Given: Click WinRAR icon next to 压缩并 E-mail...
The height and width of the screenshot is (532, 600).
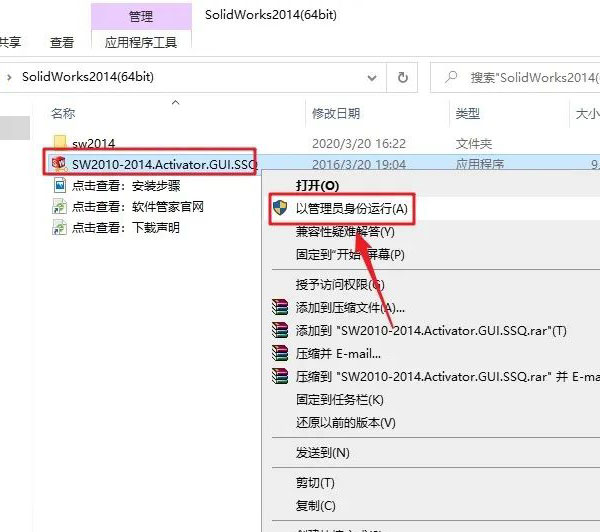Looking at the screenshot, I should click(x=280, y=353).
